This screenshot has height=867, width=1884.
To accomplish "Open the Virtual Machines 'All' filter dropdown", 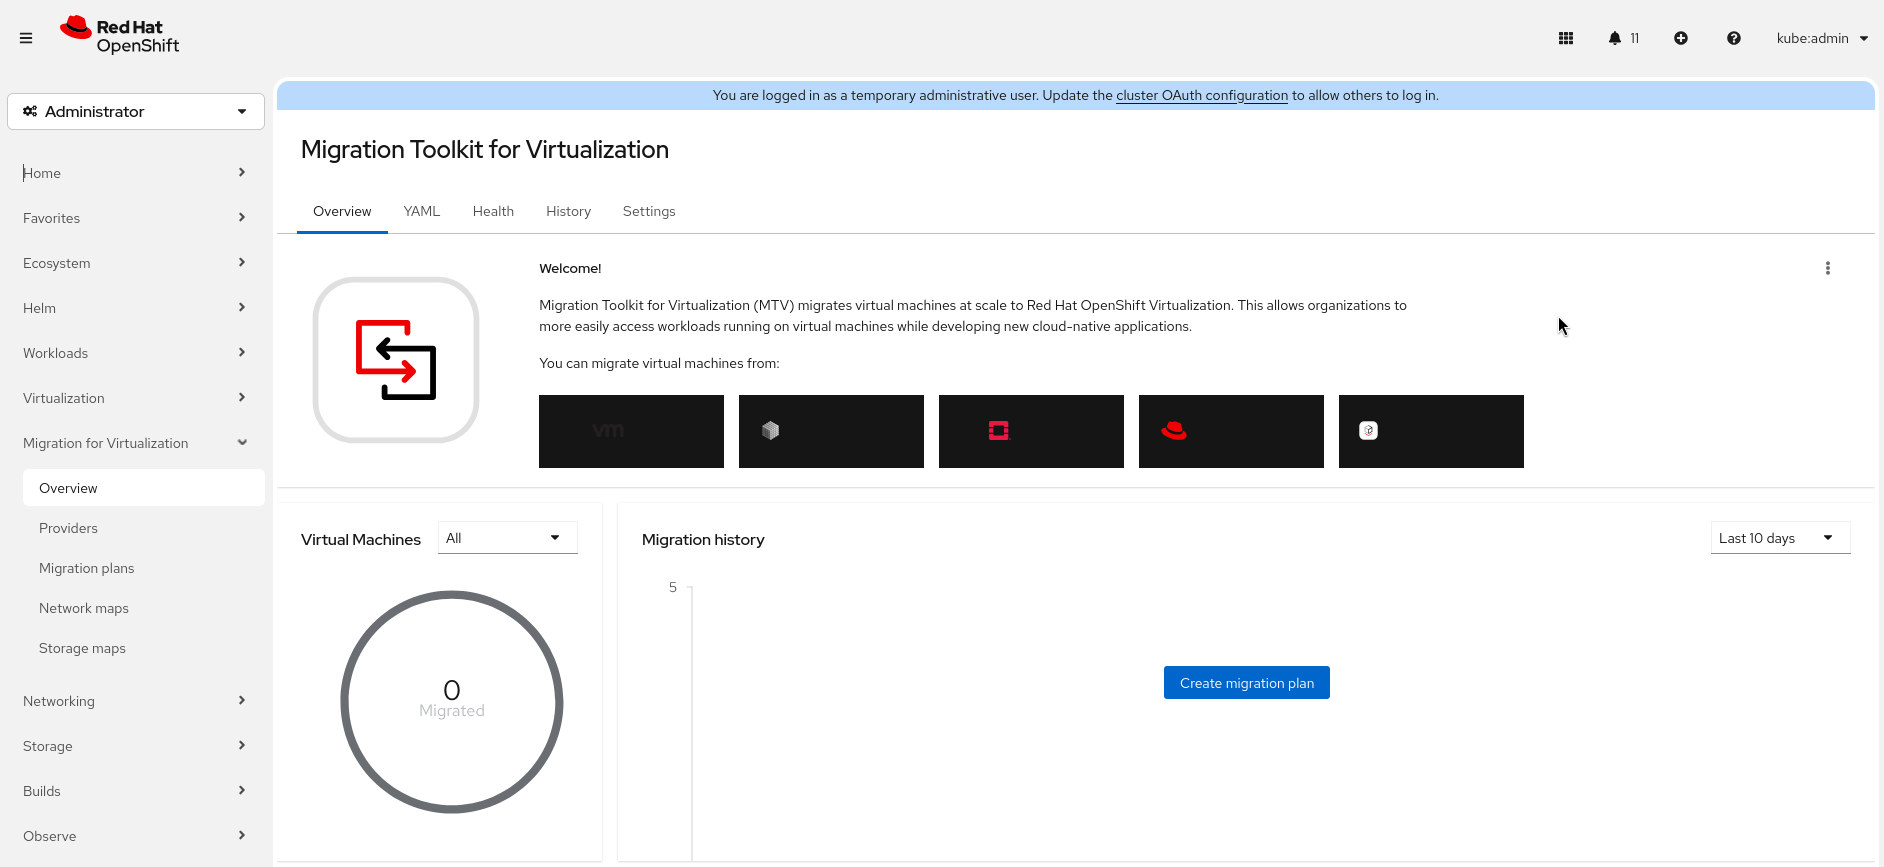I will [x=508, y=538].
